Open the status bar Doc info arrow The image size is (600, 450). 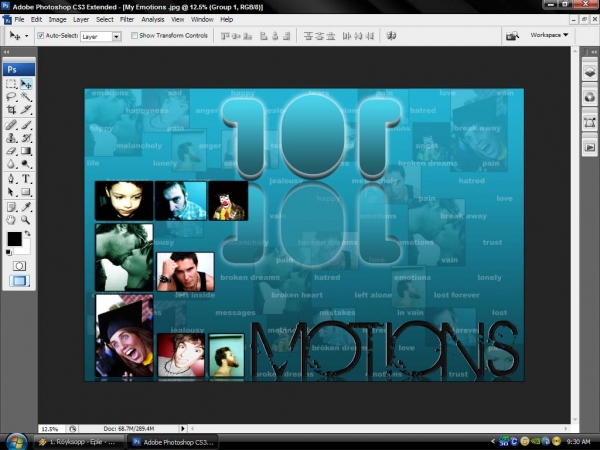click(x=183, y=429)
